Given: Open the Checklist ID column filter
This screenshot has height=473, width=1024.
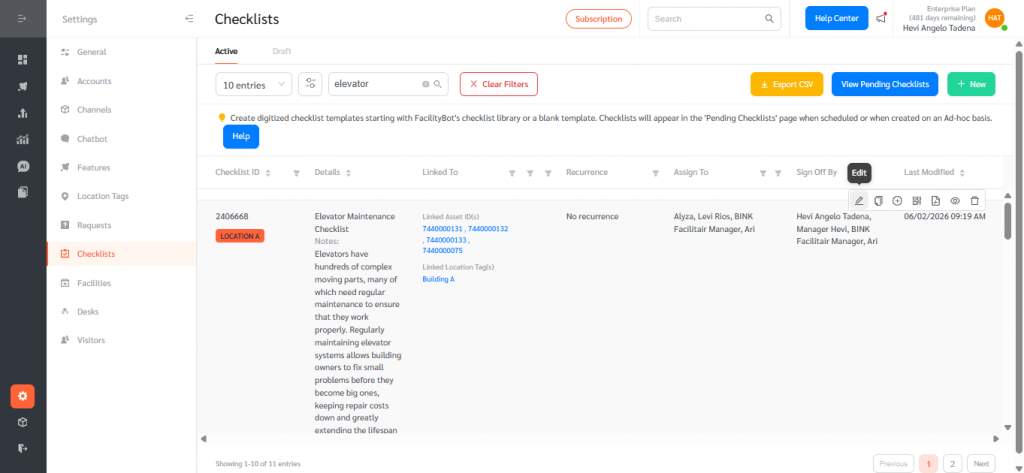Looking at the screenshot, I should click(297, 173).
